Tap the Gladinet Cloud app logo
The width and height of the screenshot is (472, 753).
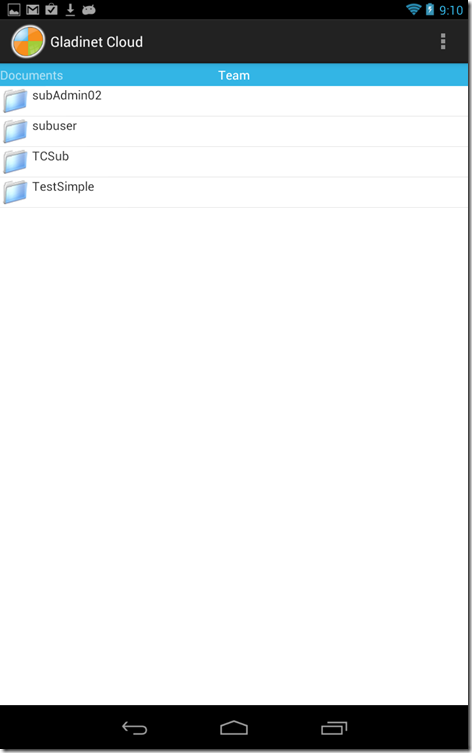tap(28, 42)
